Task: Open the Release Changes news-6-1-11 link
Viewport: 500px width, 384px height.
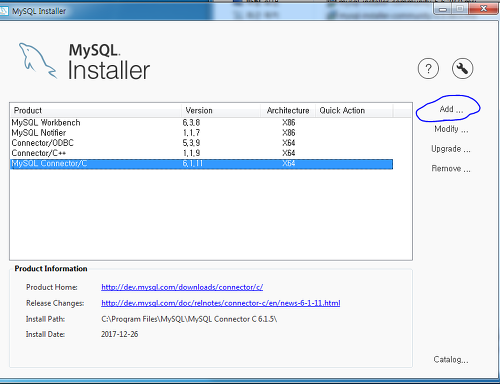Action: (221, 303)
